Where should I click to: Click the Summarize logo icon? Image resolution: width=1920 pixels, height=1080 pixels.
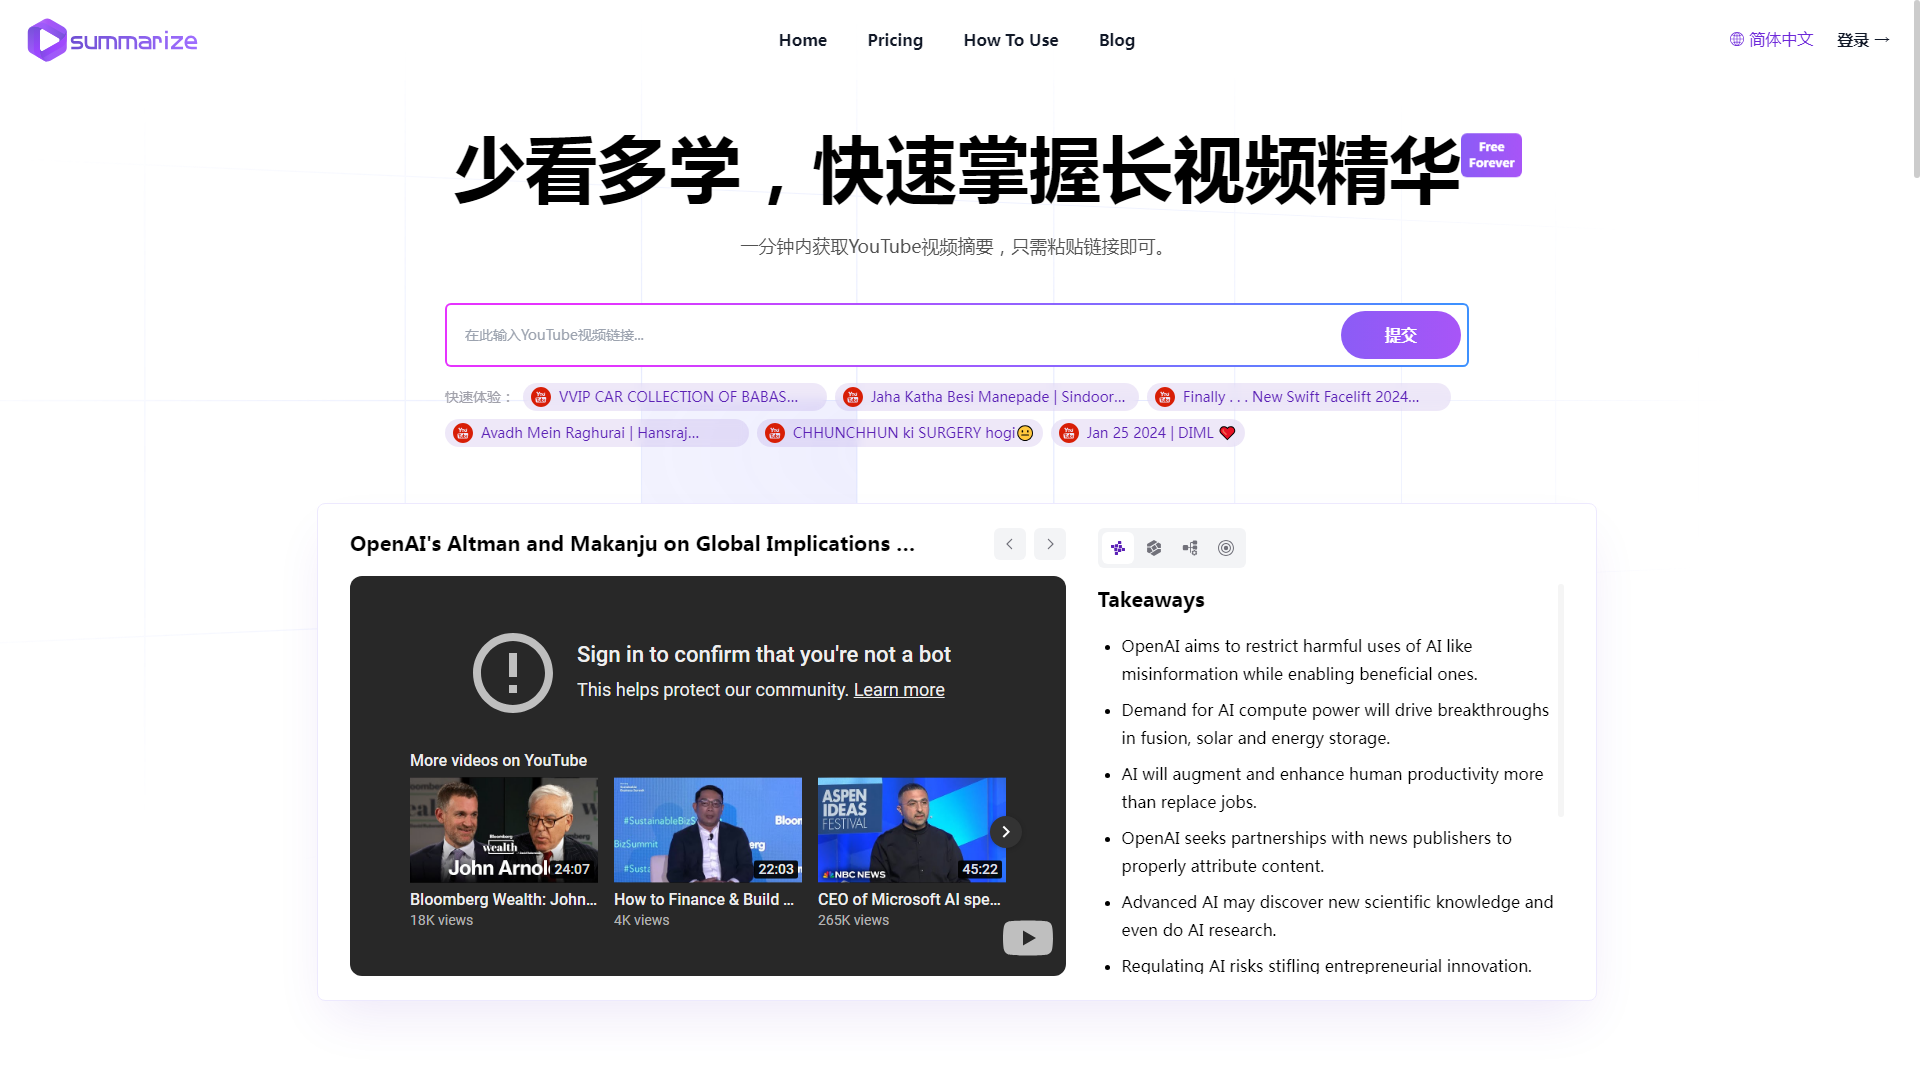click(x=47, y=40)
